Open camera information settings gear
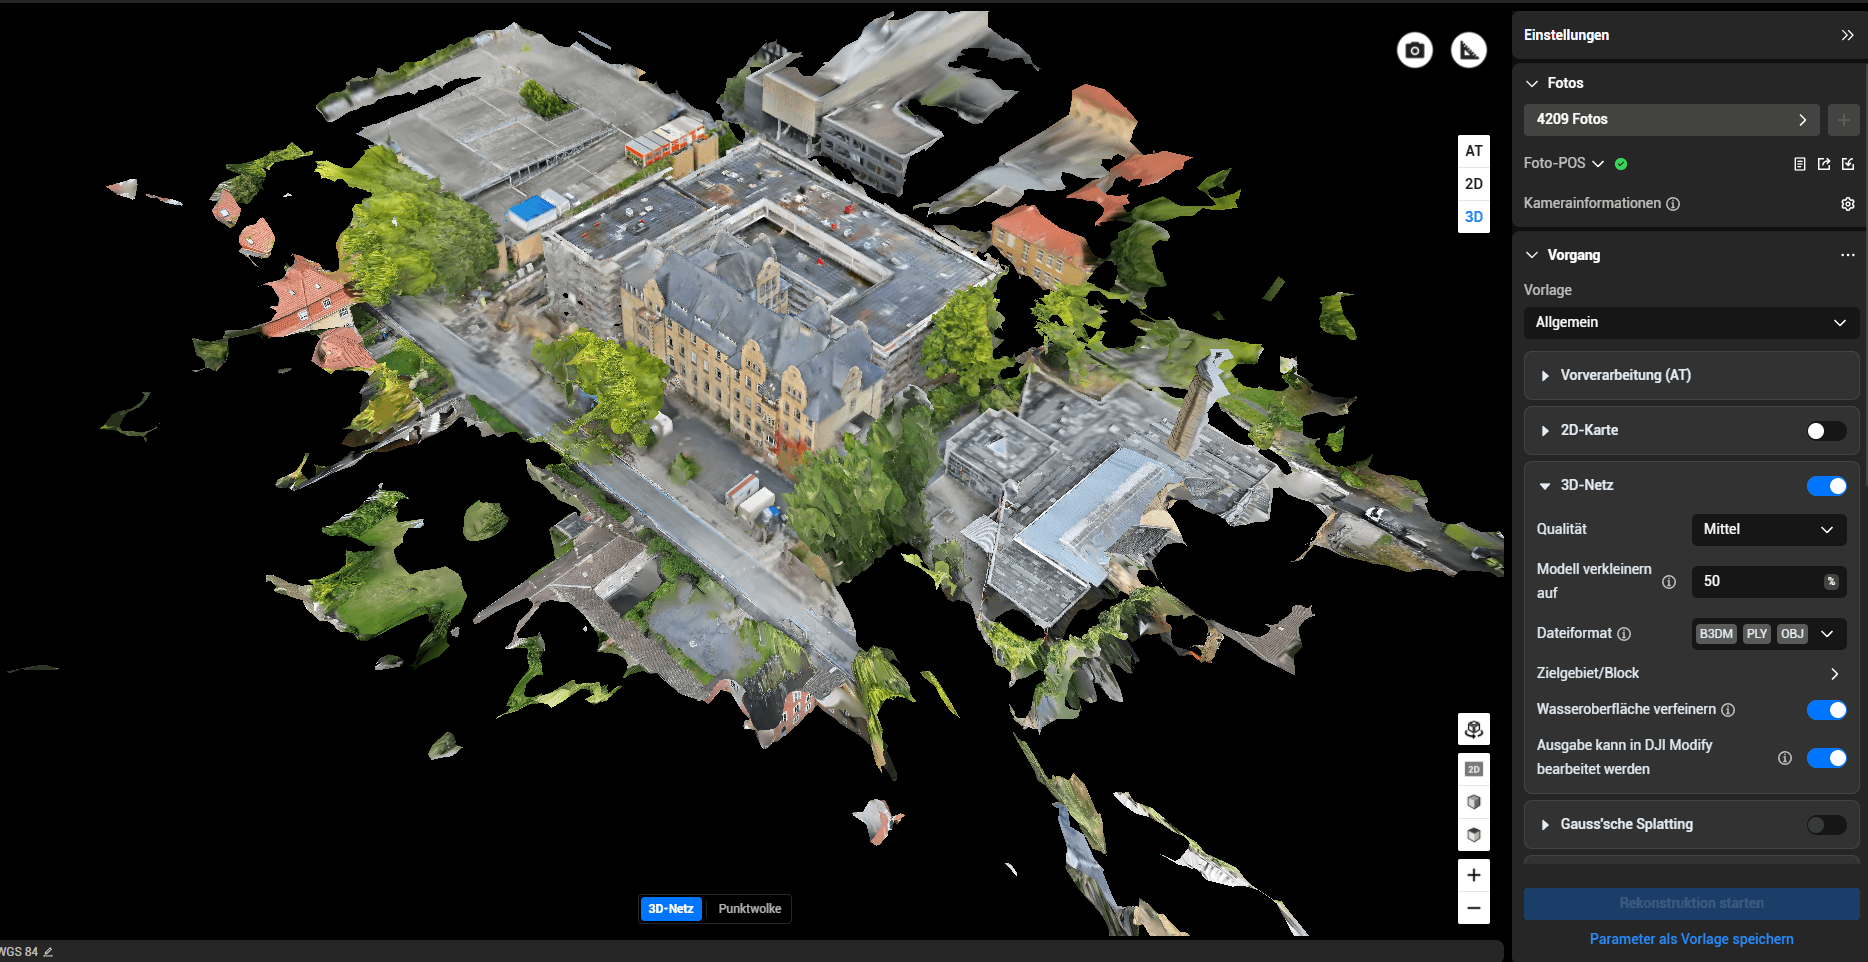This screenshot has width=1868, height=962. point(1847,204)
